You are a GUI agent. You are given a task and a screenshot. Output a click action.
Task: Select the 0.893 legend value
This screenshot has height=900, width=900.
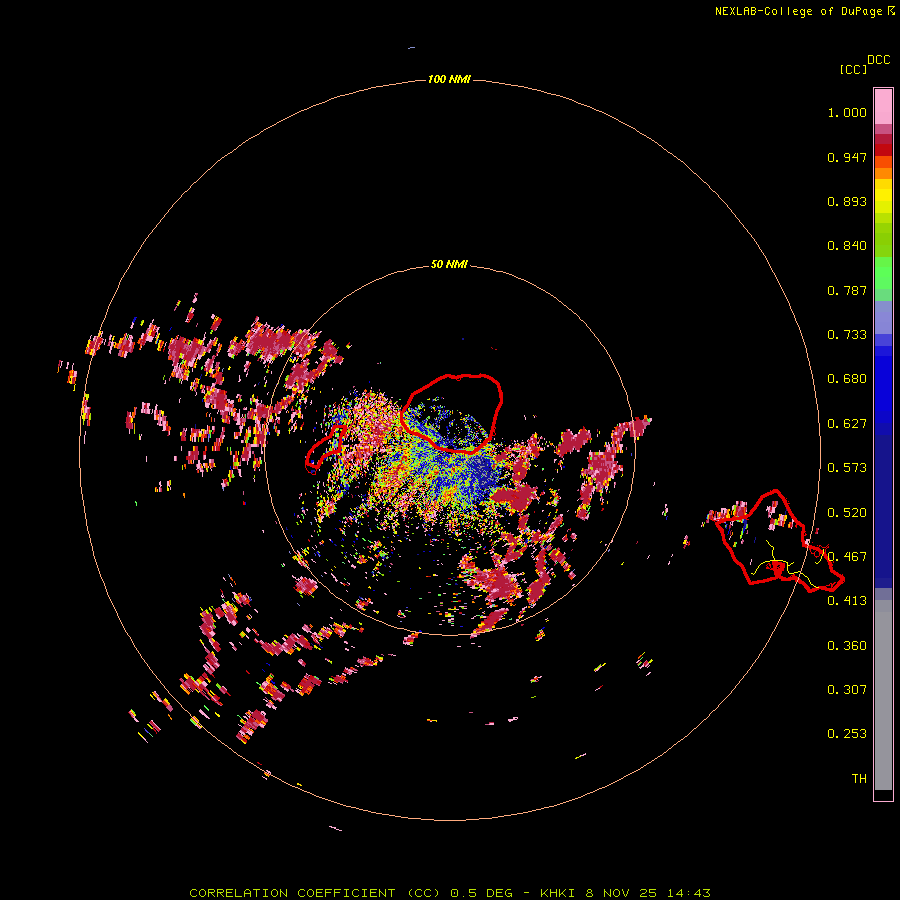(x=847, y=201)
